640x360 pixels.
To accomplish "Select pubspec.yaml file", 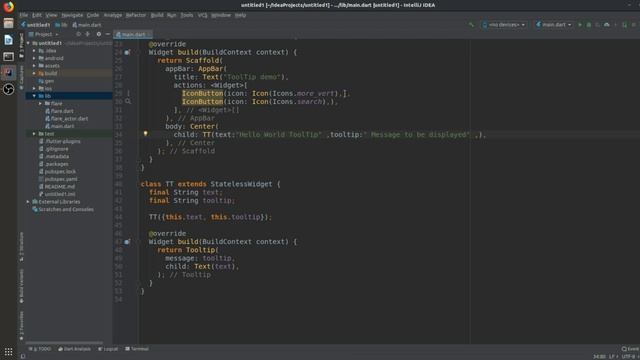I will [x=58, y=179].
